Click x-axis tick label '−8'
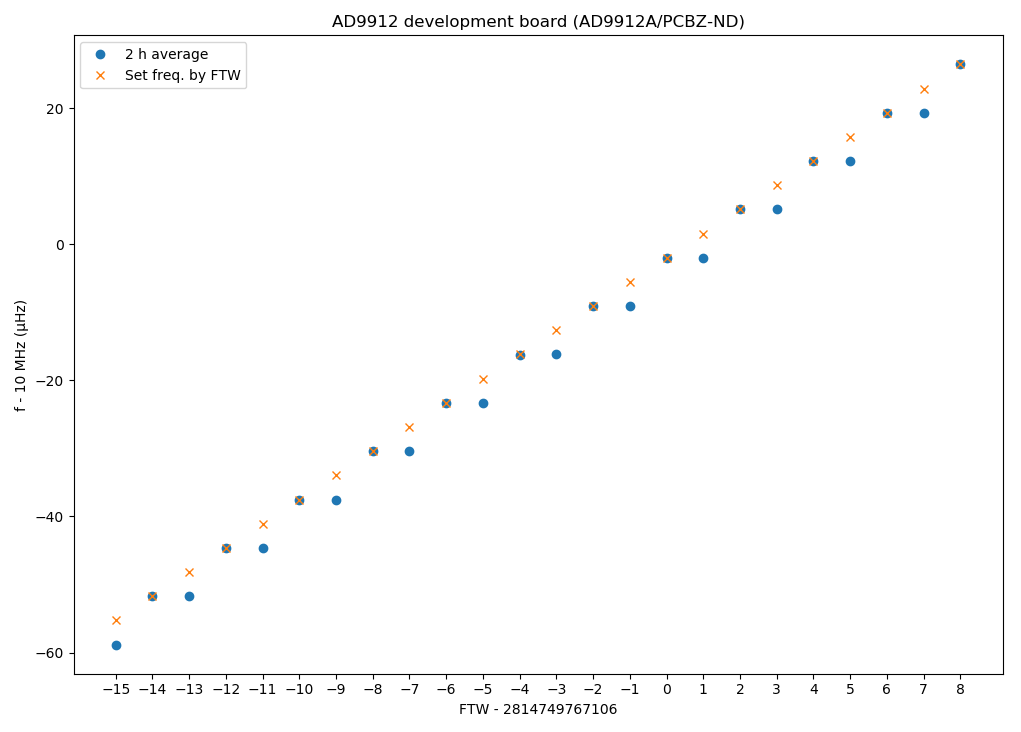Screen dimensions: 1021x732 [x=373, y=690]
